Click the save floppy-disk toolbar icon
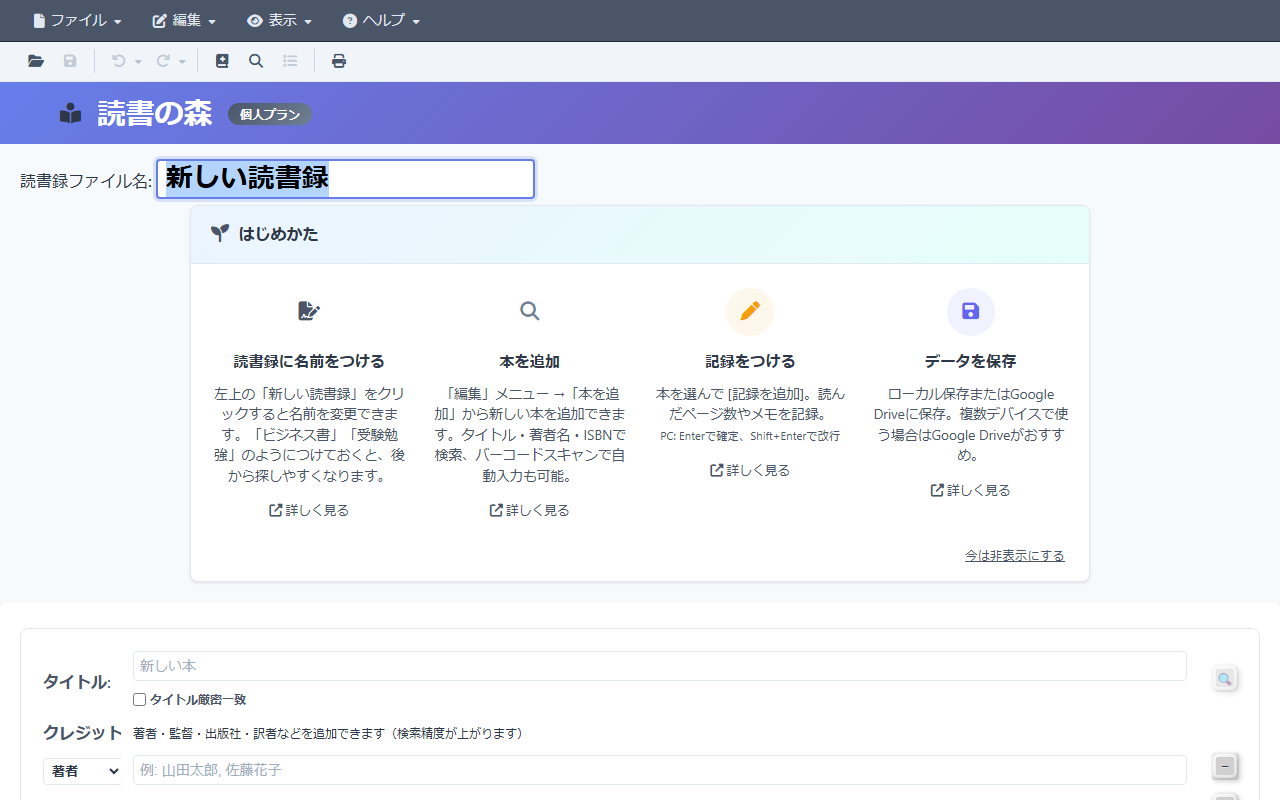1280x800 pixels. tap(70, 61)
